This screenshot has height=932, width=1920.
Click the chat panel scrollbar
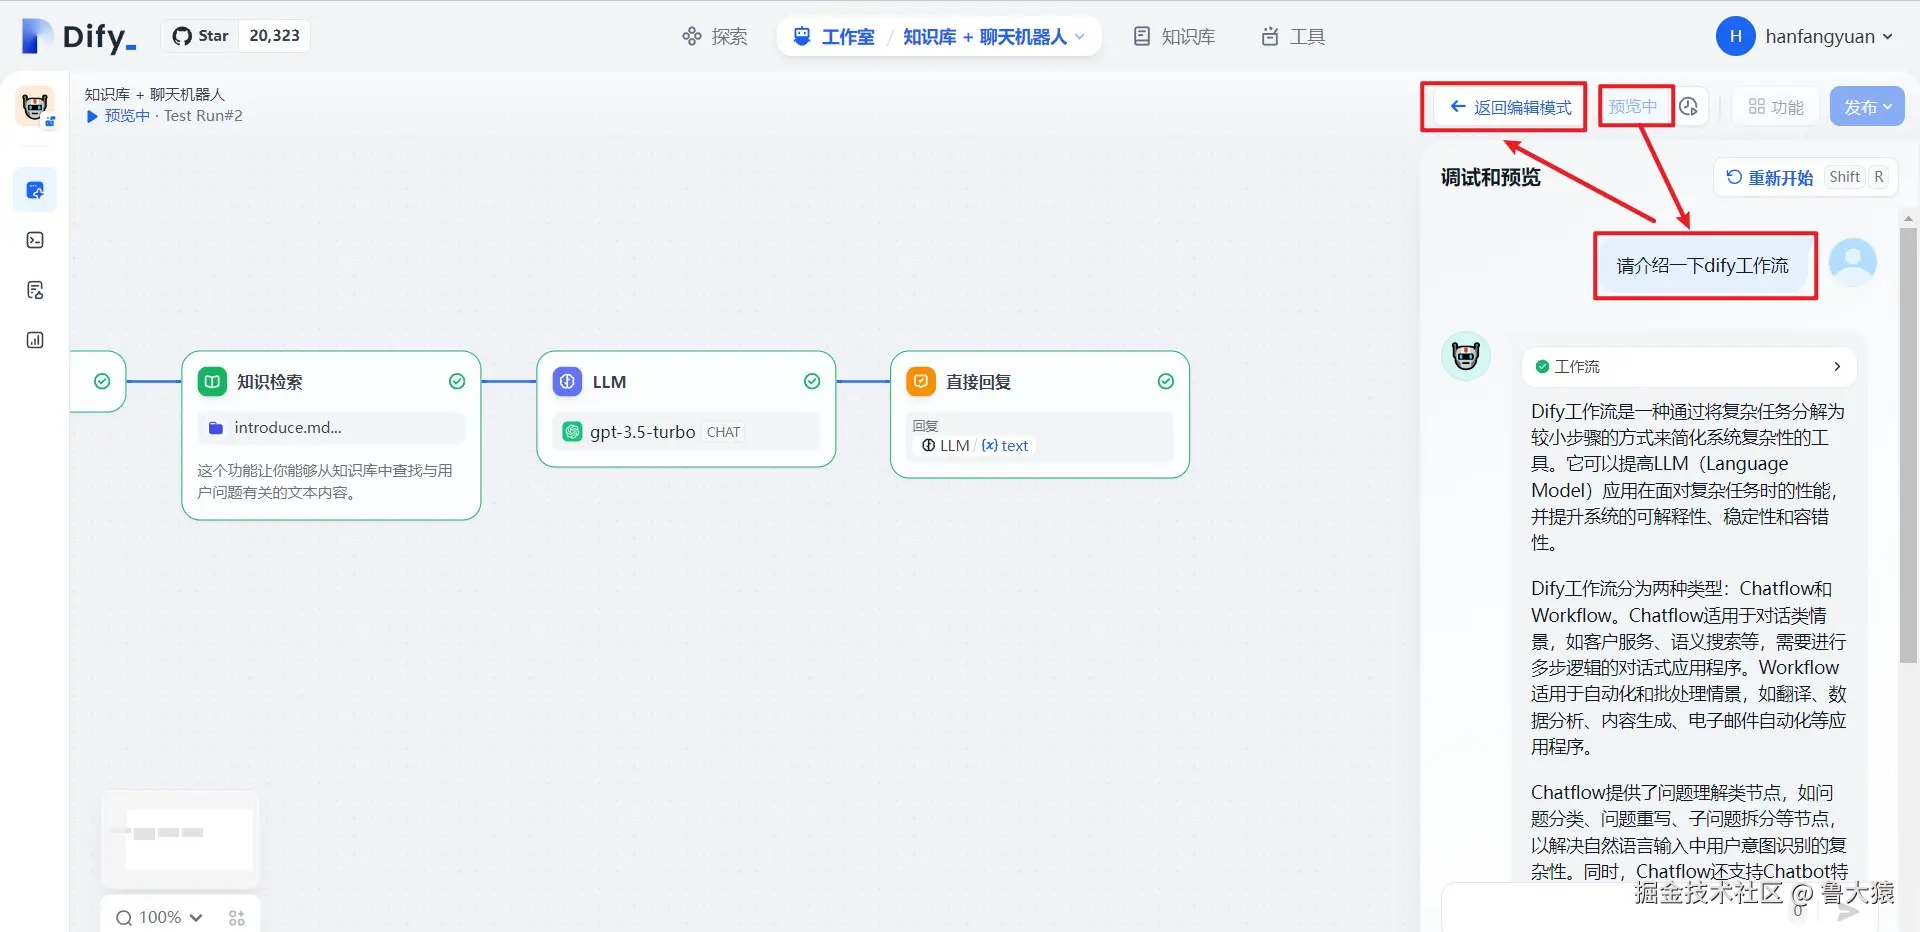1908,445
